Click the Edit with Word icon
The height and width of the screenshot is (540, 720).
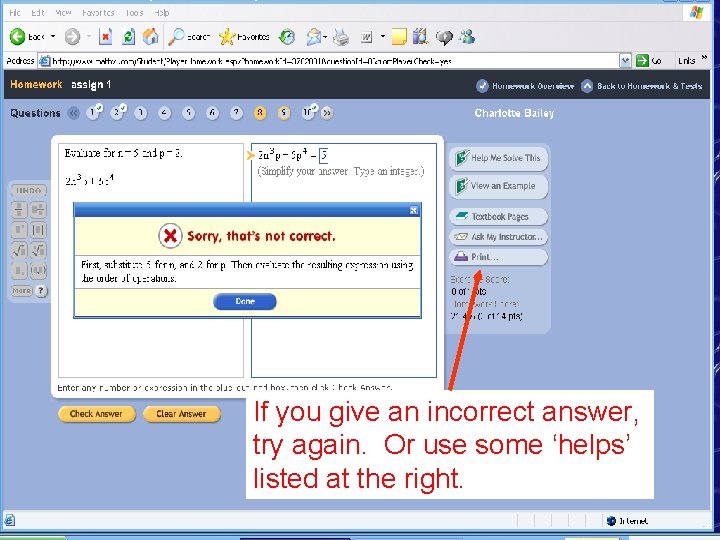[x=366, y=37]
